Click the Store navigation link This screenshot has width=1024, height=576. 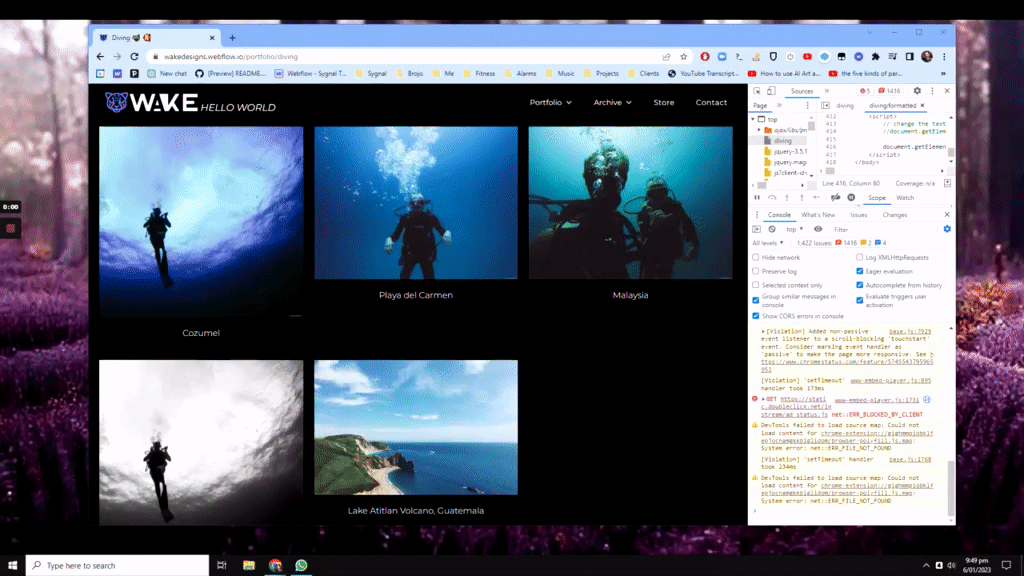(x=664, y=103)
